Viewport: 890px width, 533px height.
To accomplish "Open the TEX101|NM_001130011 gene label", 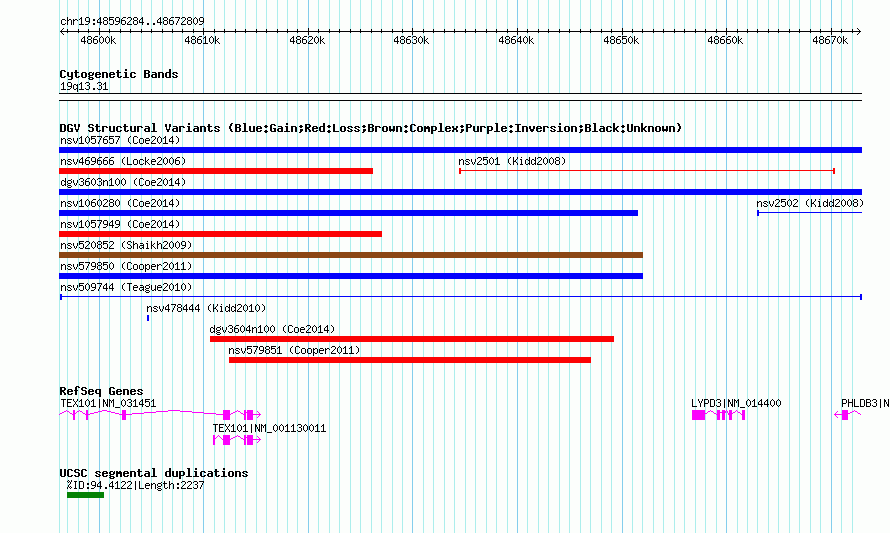I will click(x=269, y=429).
